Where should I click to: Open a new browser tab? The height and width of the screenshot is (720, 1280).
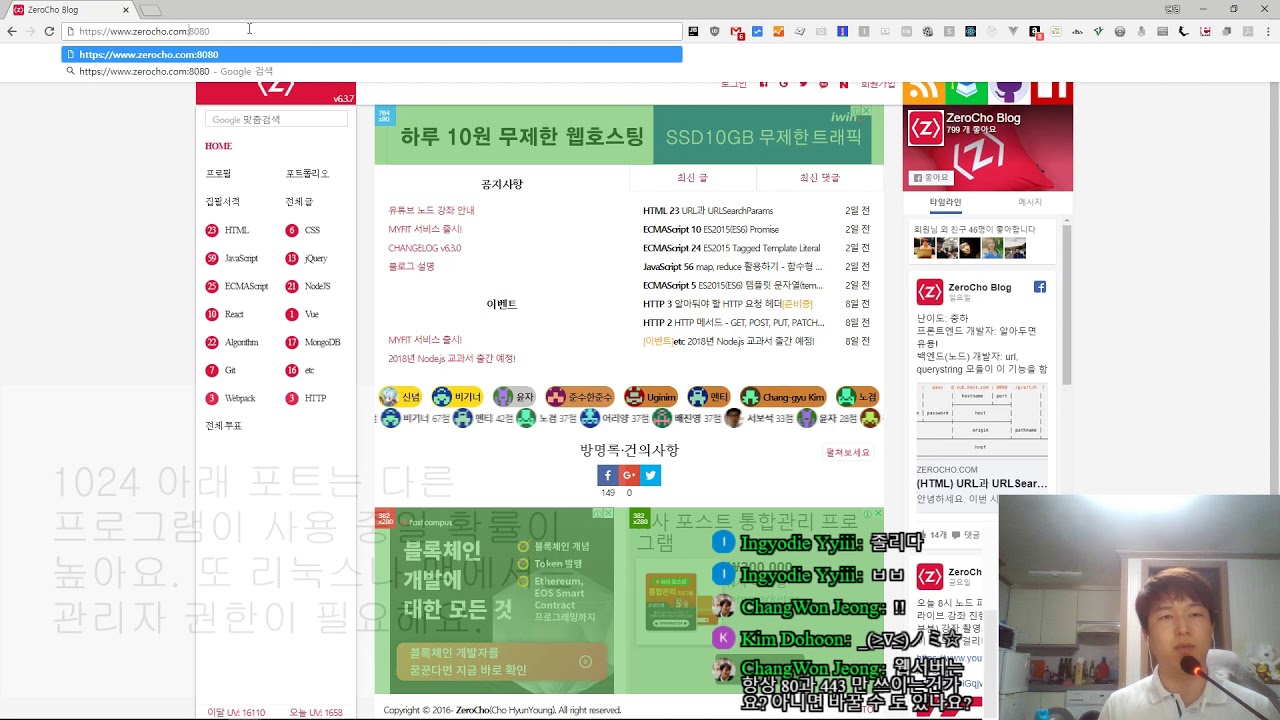pyautogui.click(x=150, y=10)
